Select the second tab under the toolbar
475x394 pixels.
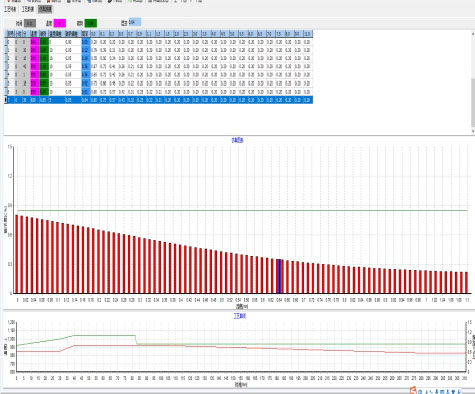[x=28, y=9]
